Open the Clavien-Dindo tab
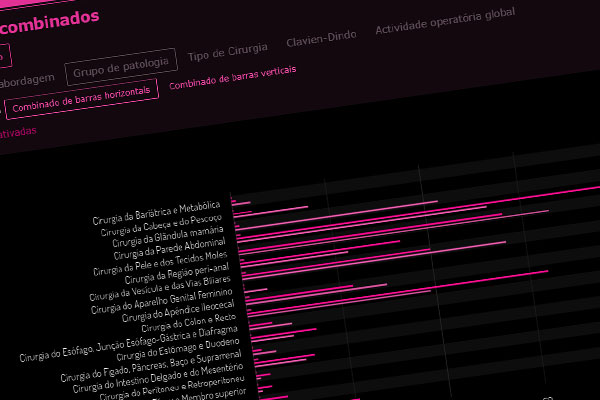Viewport: 600px width, 400px height. coord(320,38)
